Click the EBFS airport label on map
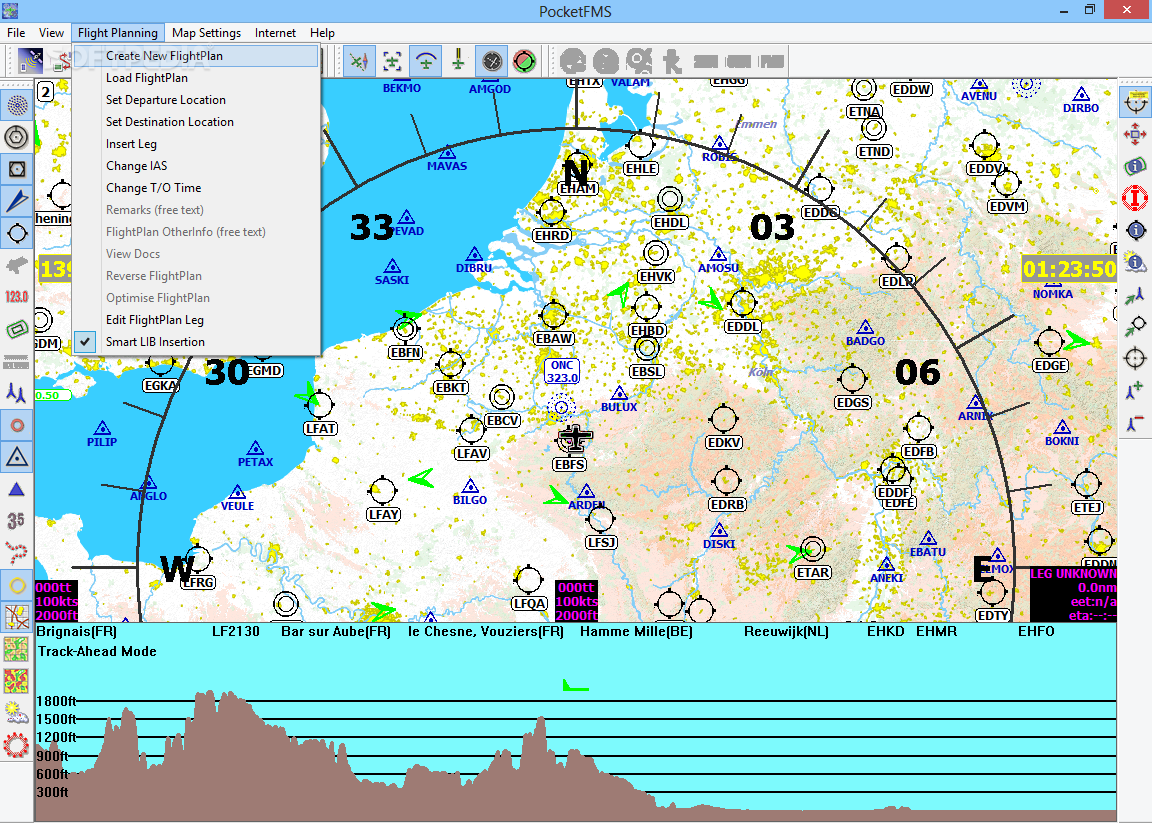 570,465
